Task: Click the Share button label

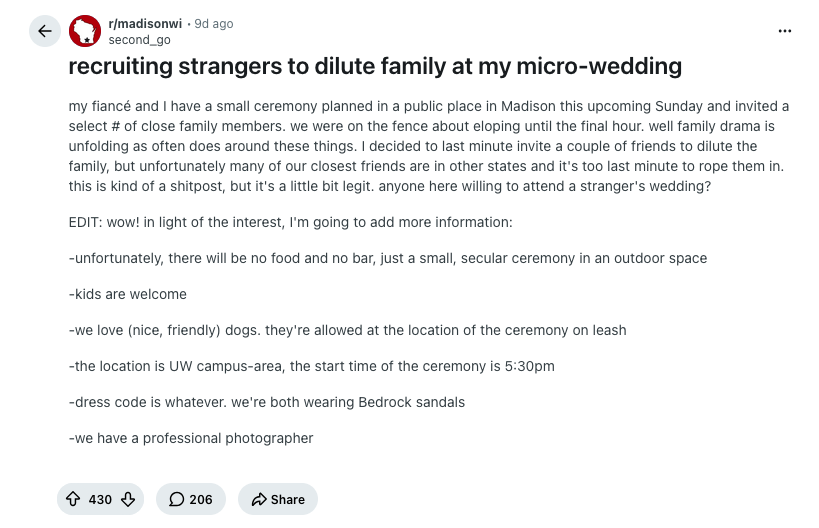Action: coord(287,500)
